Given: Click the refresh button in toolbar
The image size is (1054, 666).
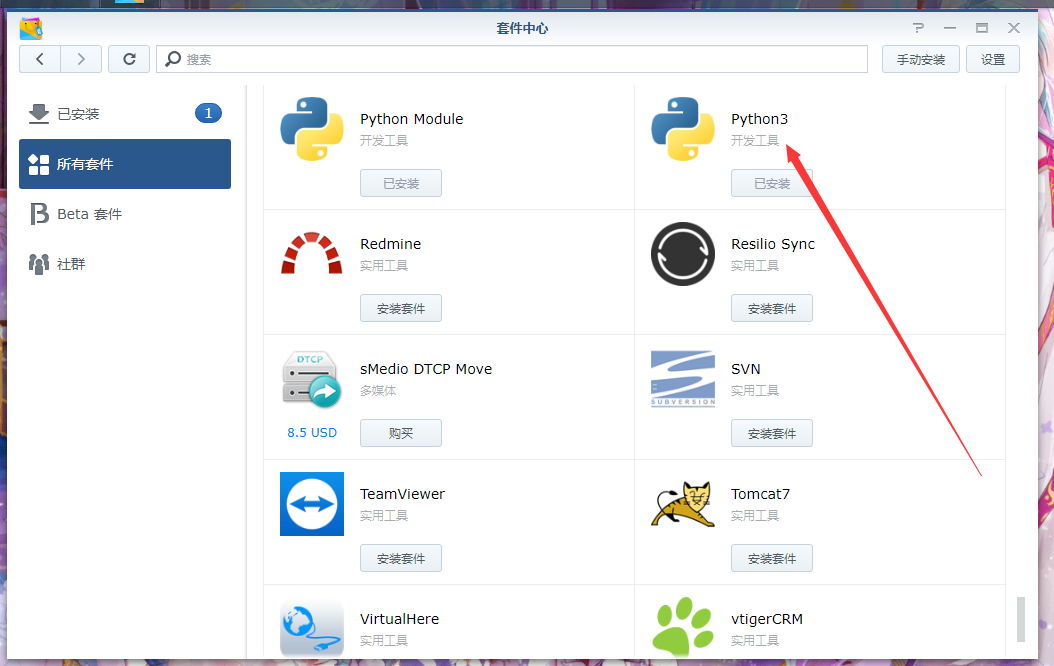Looking at the screenshot, I should click(x=129, y=59).
